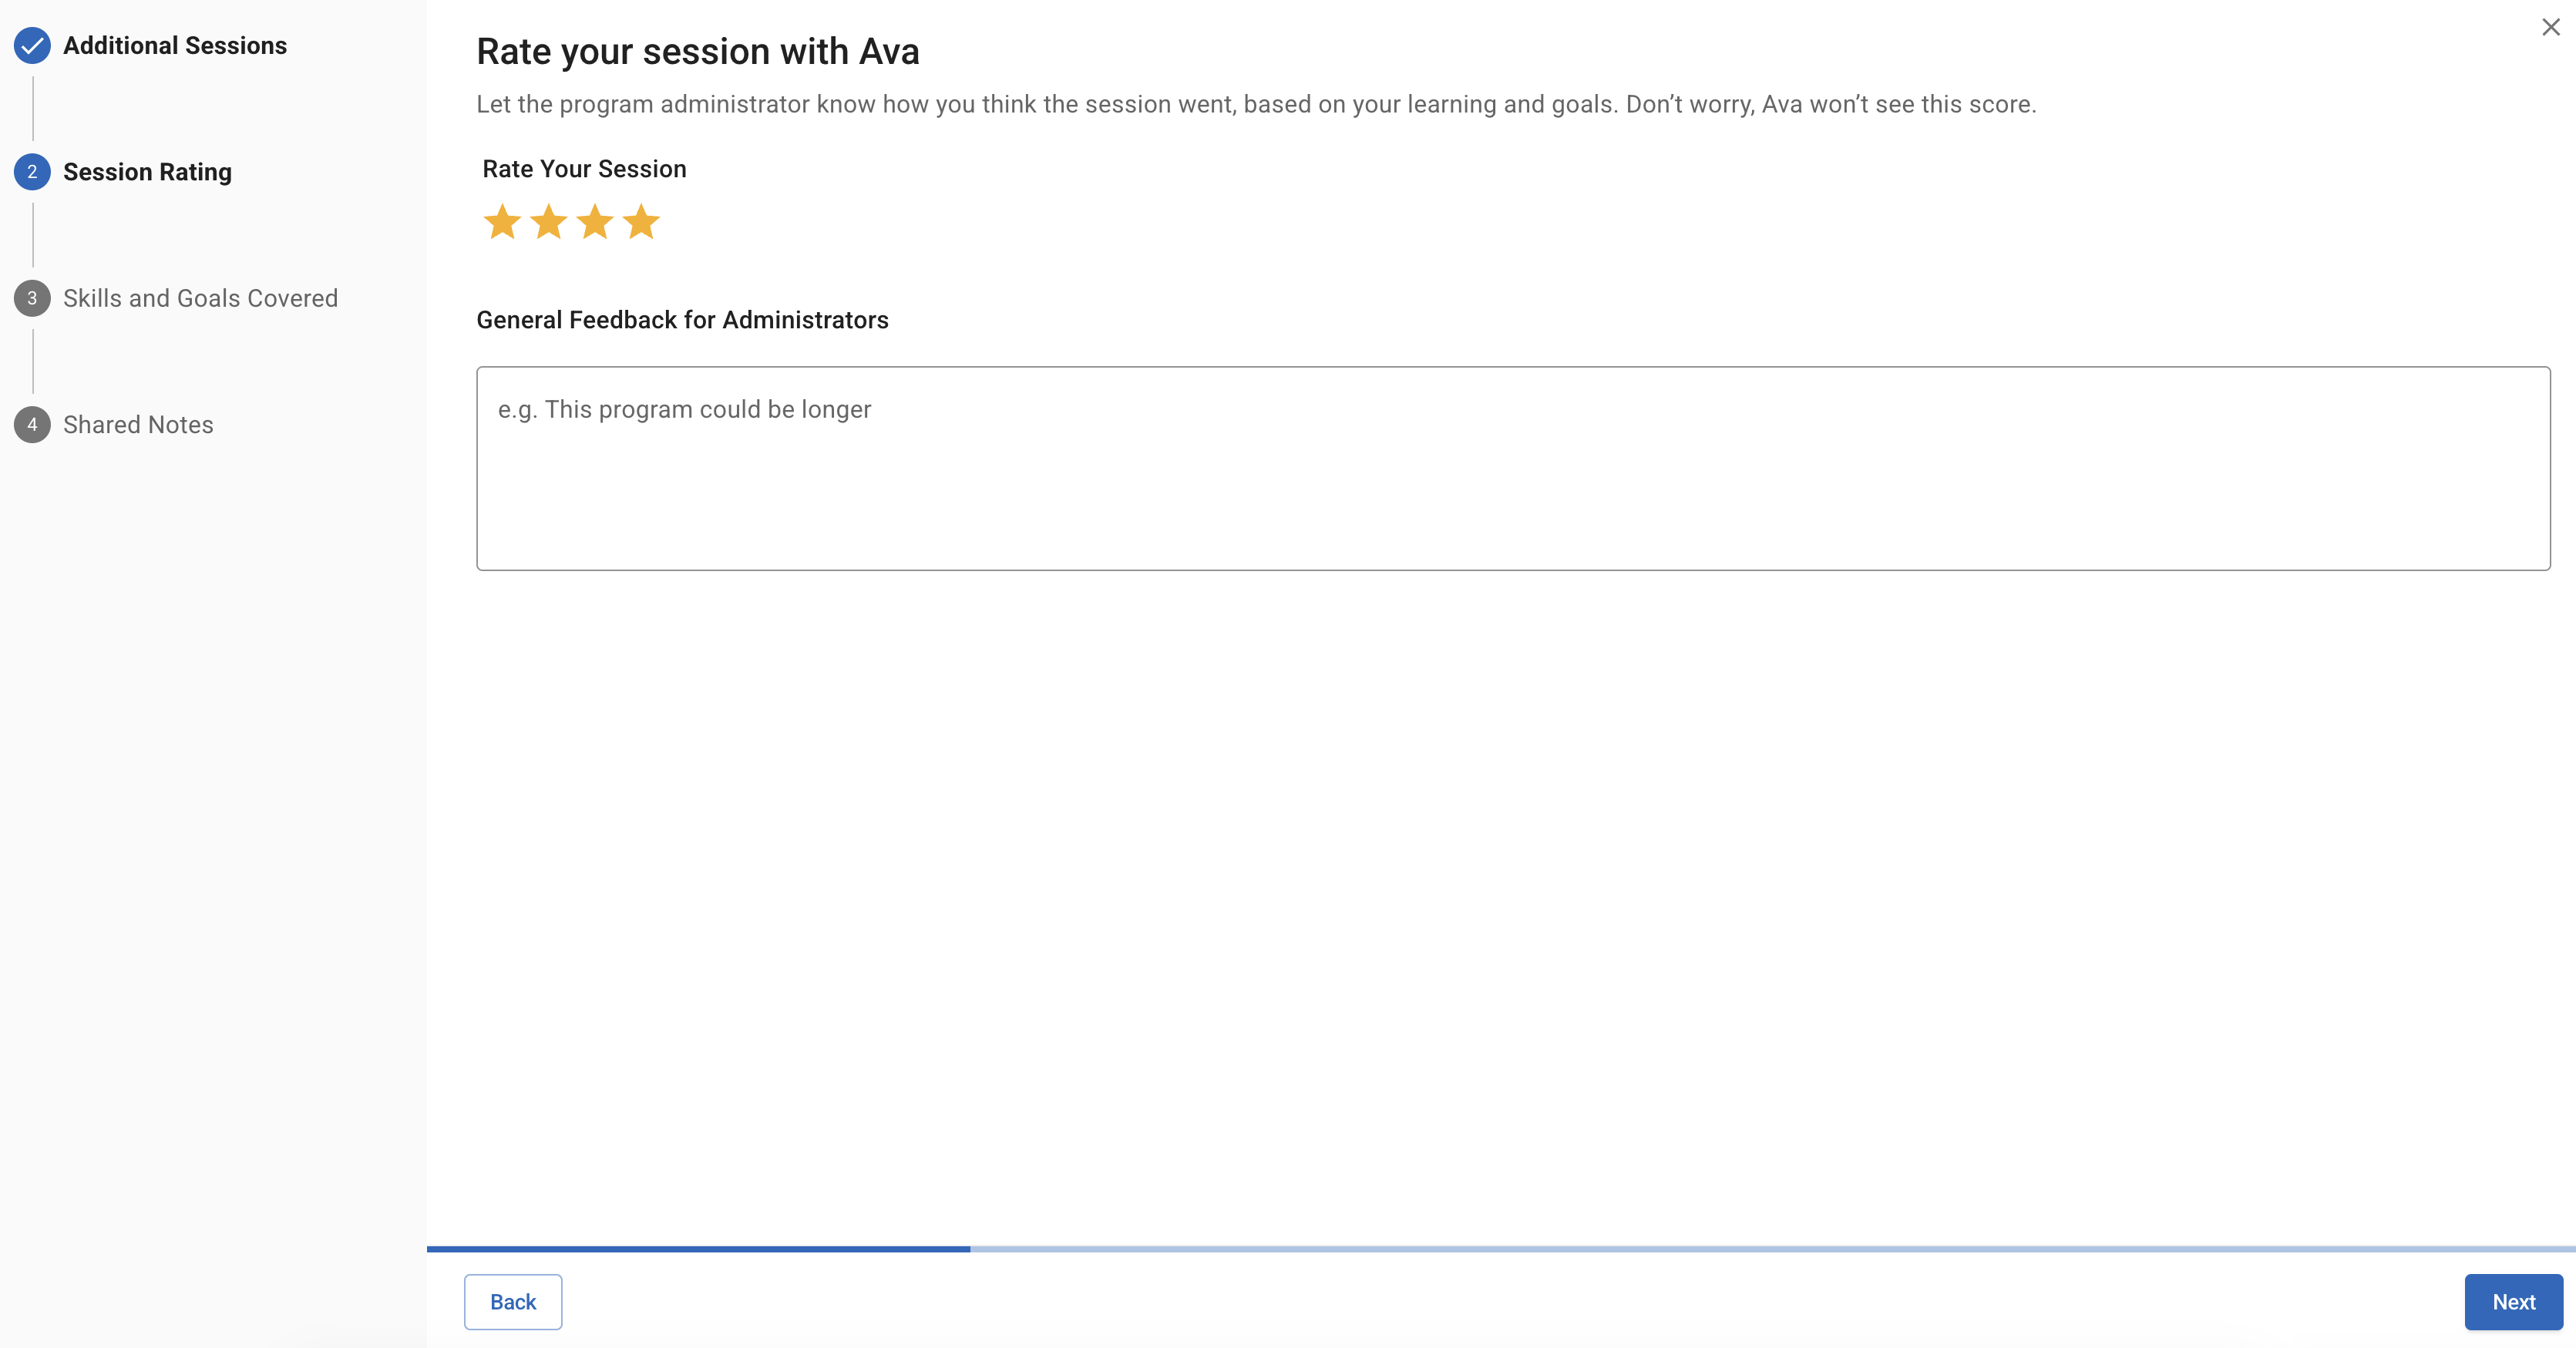This screenshot has width=2576, height=1348.
Task: Click the wizard progress bar
Action: pos(1500,1249)
